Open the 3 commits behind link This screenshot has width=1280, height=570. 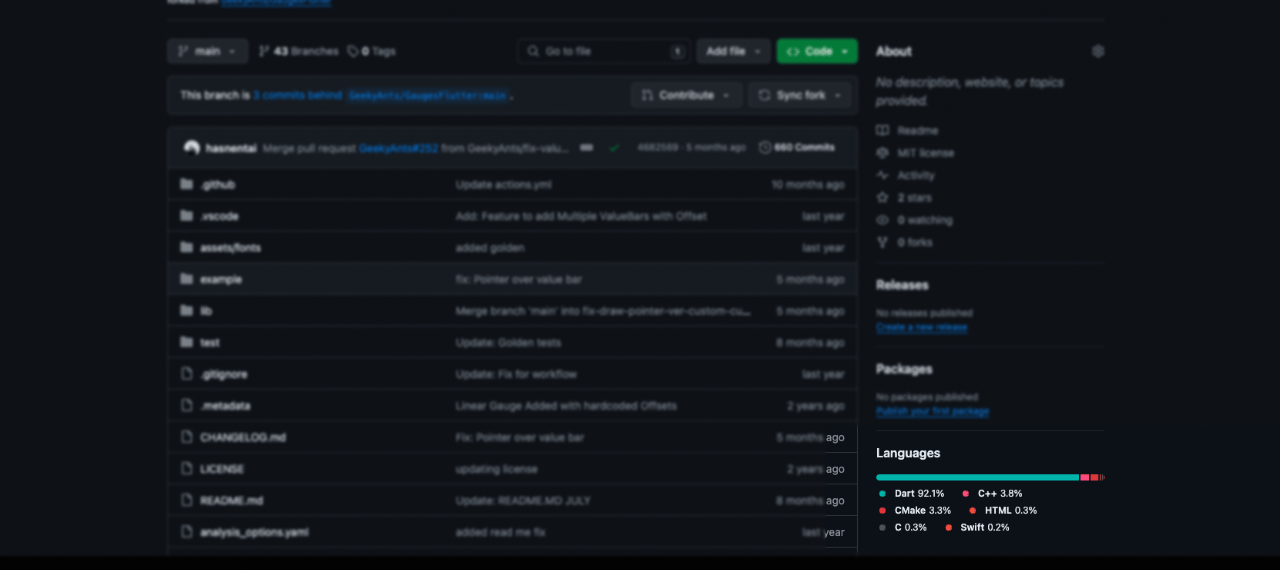coord(296,95)
